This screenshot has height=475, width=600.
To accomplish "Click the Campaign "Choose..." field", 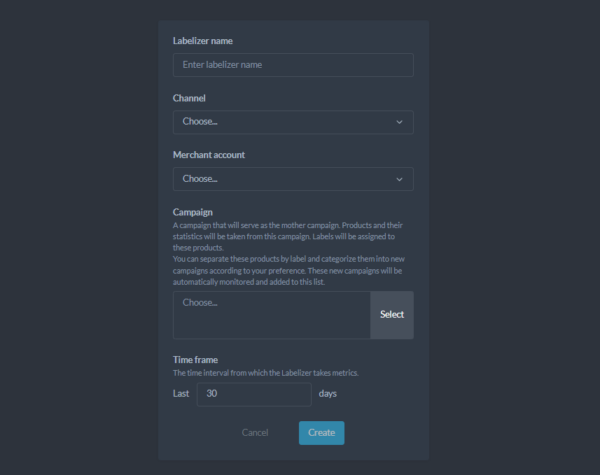I will [x=272, y=315].
